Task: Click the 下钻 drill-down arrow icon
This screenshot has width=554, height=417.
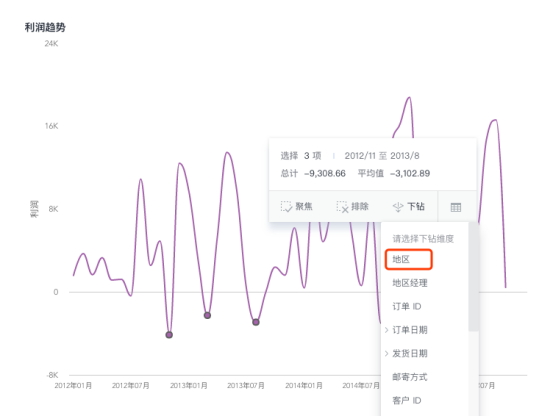Action: pyautogui.click(x=398, y=207)
